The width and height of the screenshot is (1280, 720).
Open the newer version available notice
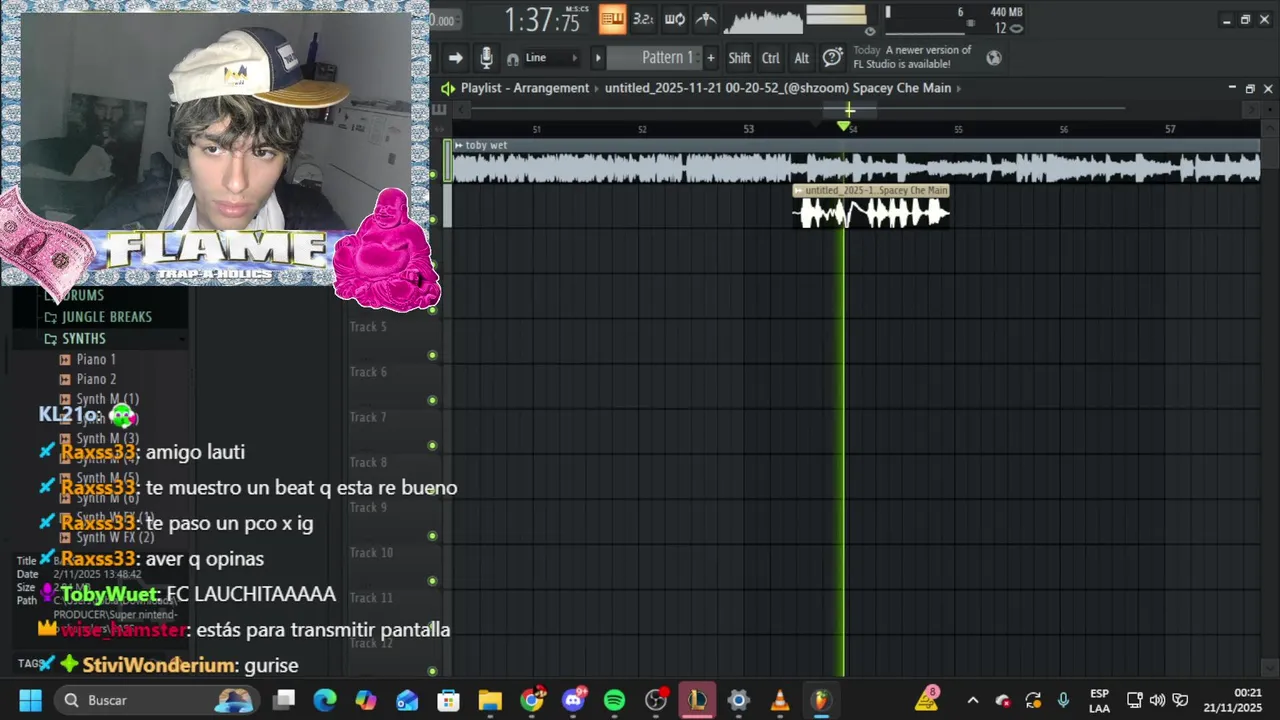point(912,57)
